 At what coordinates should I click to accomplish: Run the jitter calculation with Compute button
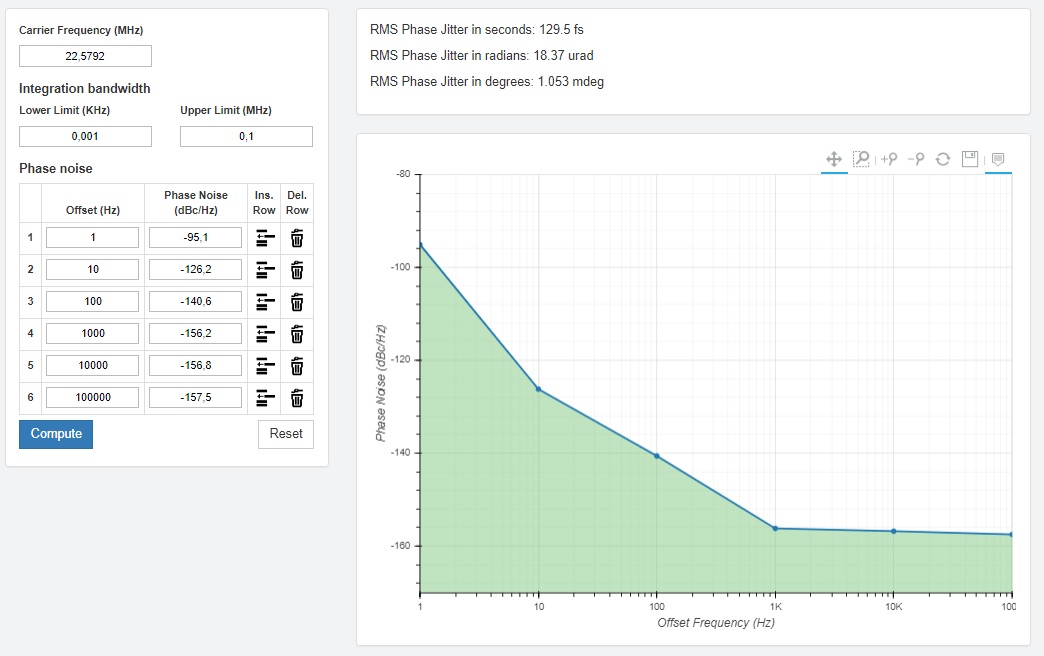[x=56, y=434]
